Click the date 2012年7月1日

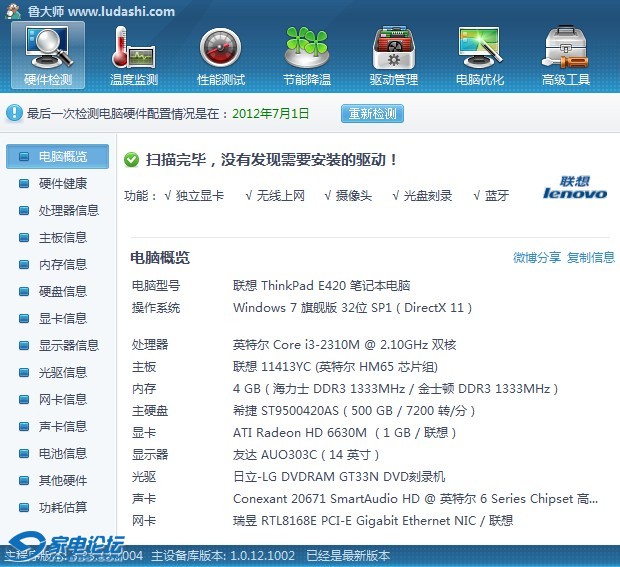pos(270,114)
